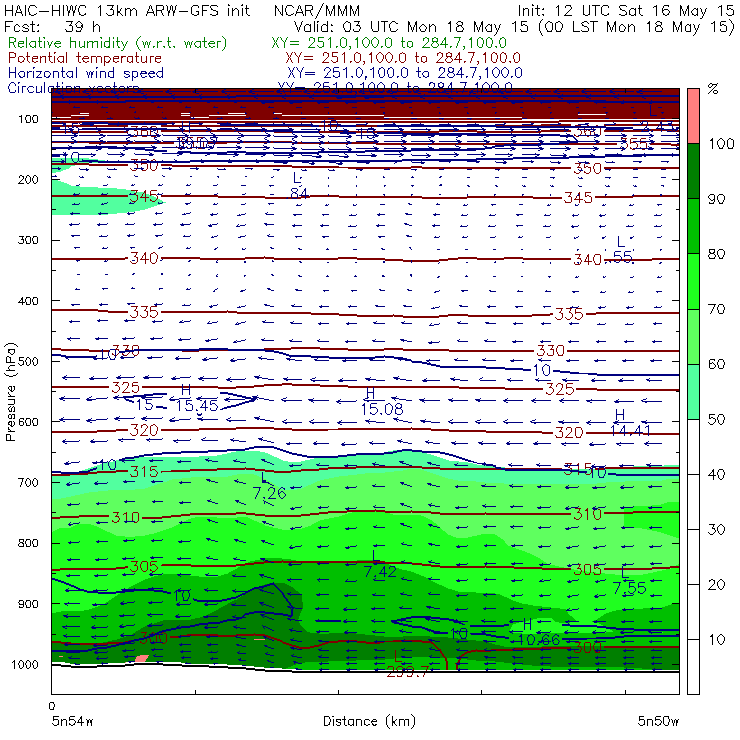This screenshot has height=740, width=740.
Task: Click the pink above-100% colorbar segment
Action: click(693, 116)
